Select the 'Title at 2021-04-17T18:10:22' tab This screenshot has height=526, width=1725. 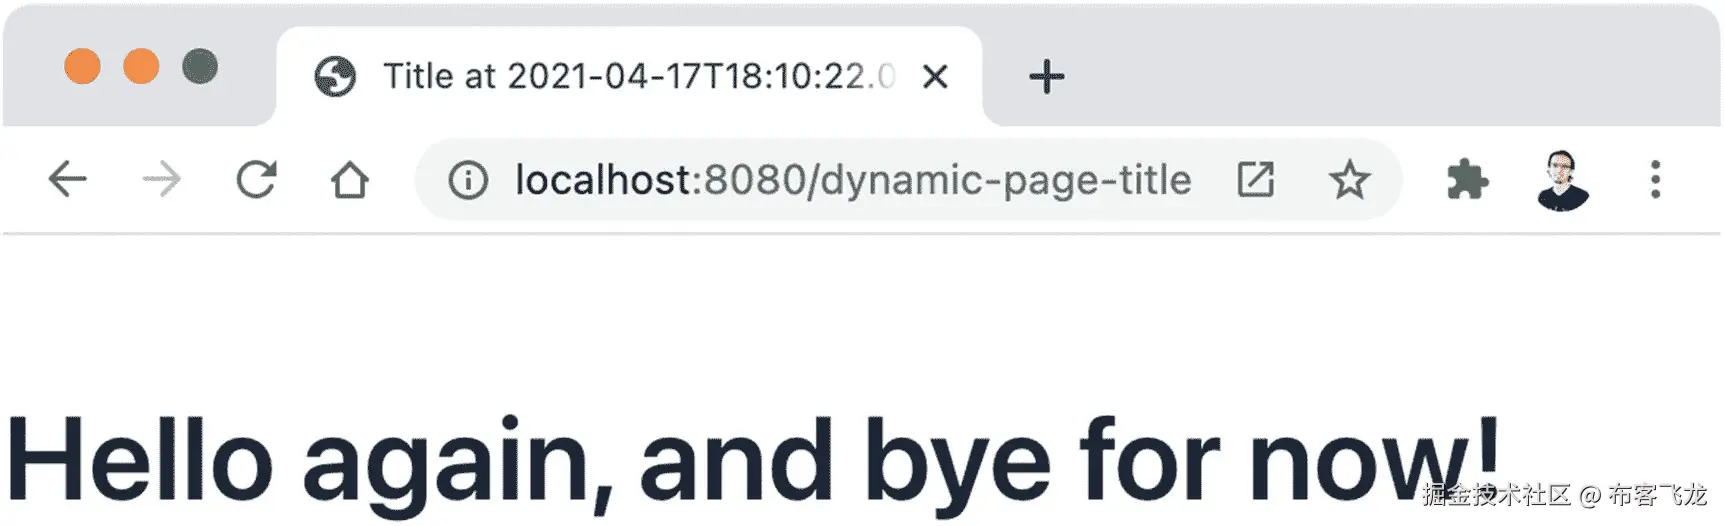tap(630, 76)
